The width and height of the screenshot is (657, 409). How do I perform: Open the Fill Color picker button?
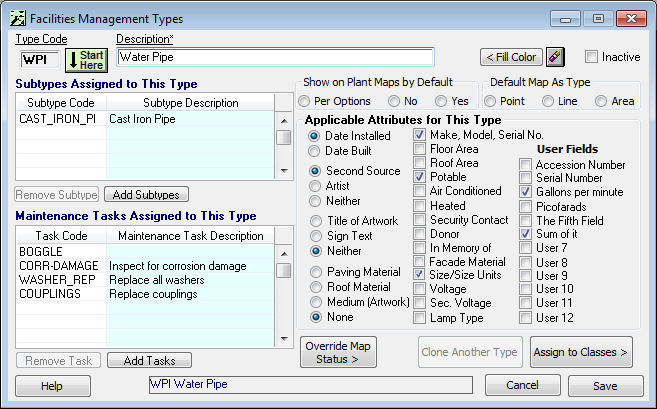click(511, 57)
